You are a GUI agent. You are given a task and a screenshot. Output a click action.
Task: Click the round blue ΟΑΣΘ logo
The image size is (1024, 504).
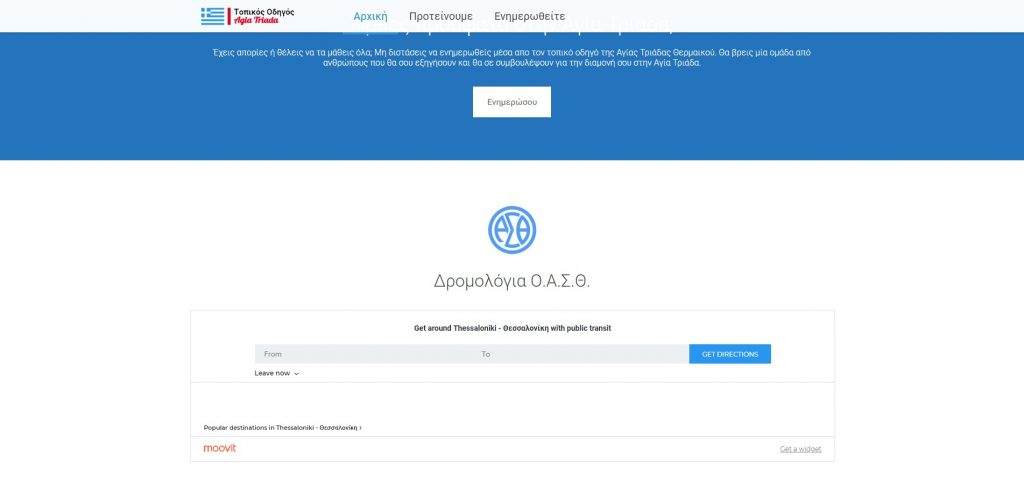click(x=512, y=230)
